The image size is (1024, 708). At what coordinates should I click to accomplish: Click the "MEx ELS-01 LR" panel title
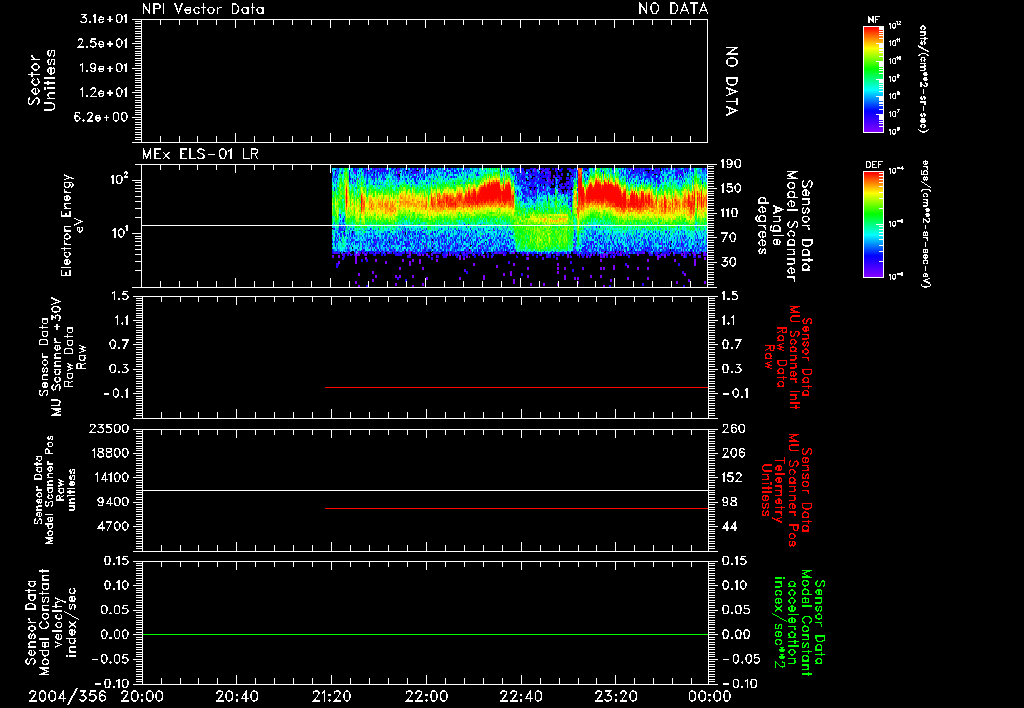200,155
